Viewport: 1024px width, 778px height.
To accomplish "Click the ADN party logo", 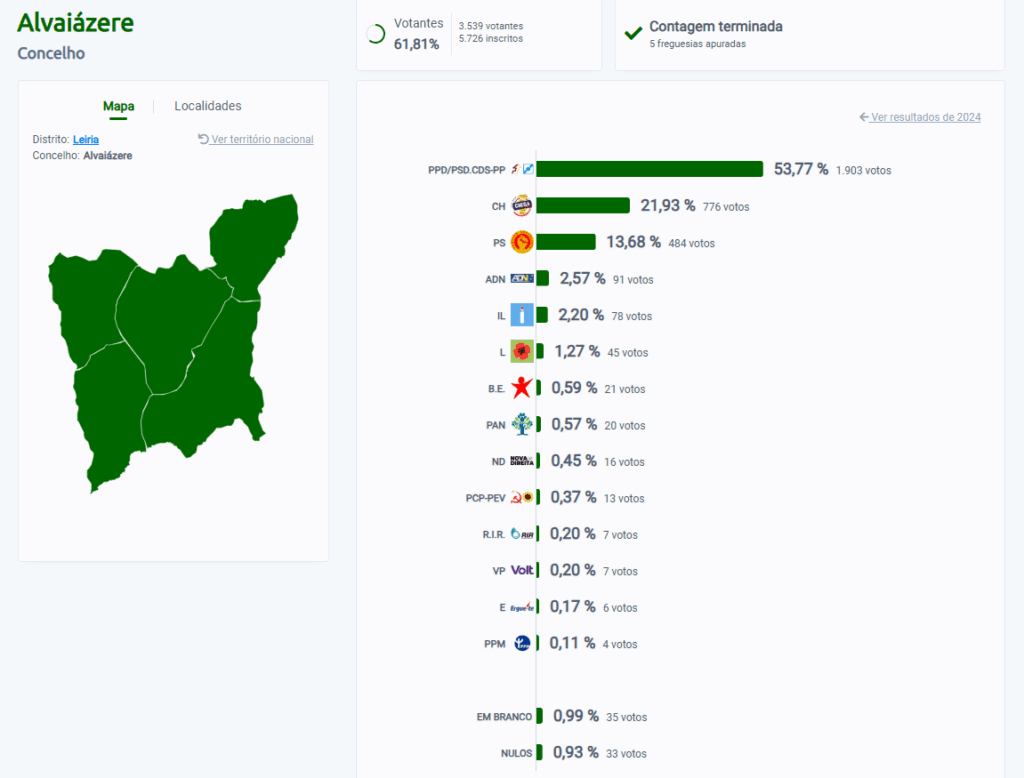I will point(521,279).
